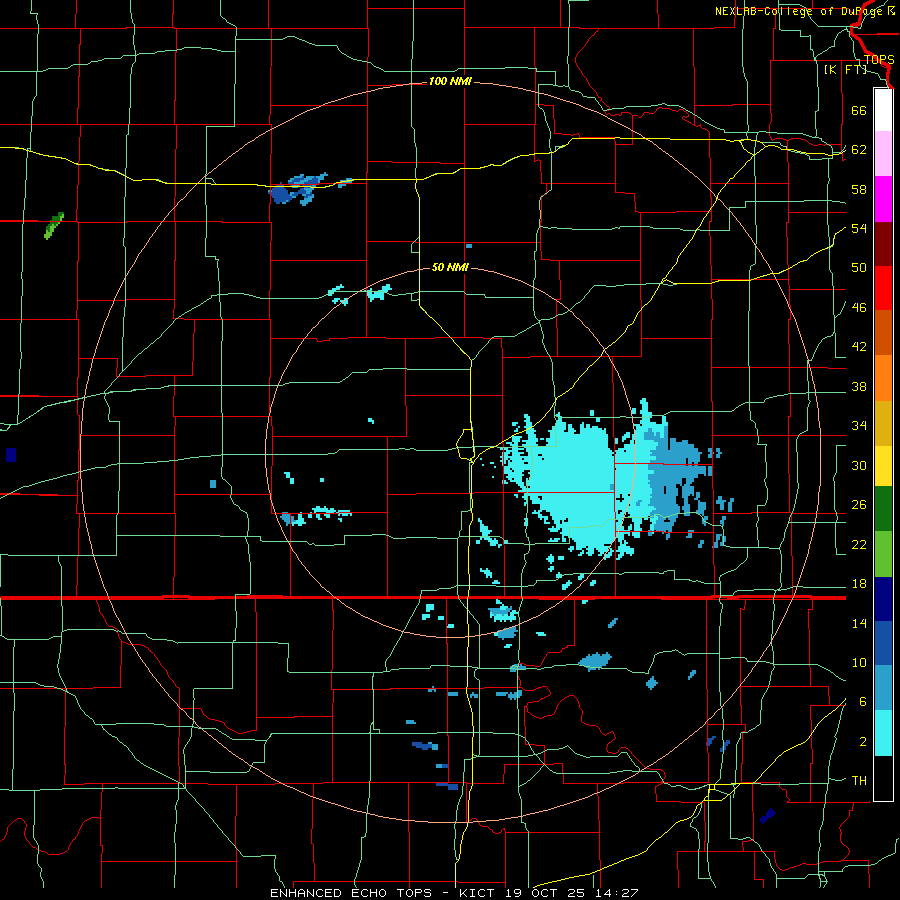900x900 pixels.
Task: Click the legend value "42"
Action: pos(859,347)
